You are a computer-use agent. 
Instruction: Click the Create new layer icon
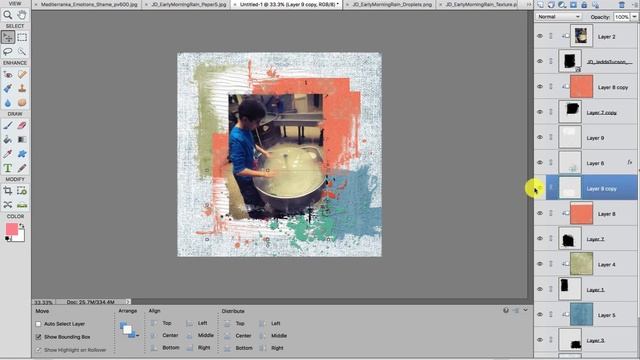(540, 4)
